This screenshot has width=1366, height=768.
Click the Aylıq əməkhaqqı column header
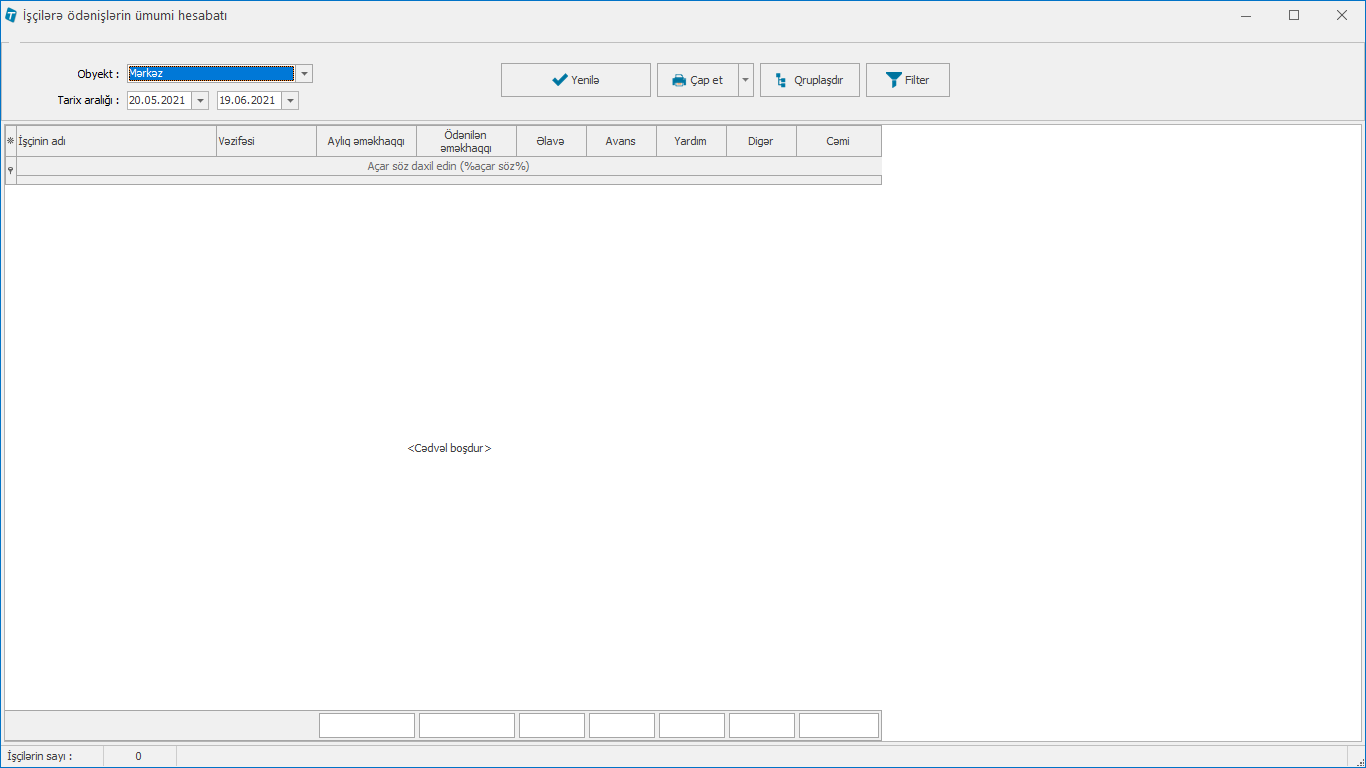tap(366, 141)
